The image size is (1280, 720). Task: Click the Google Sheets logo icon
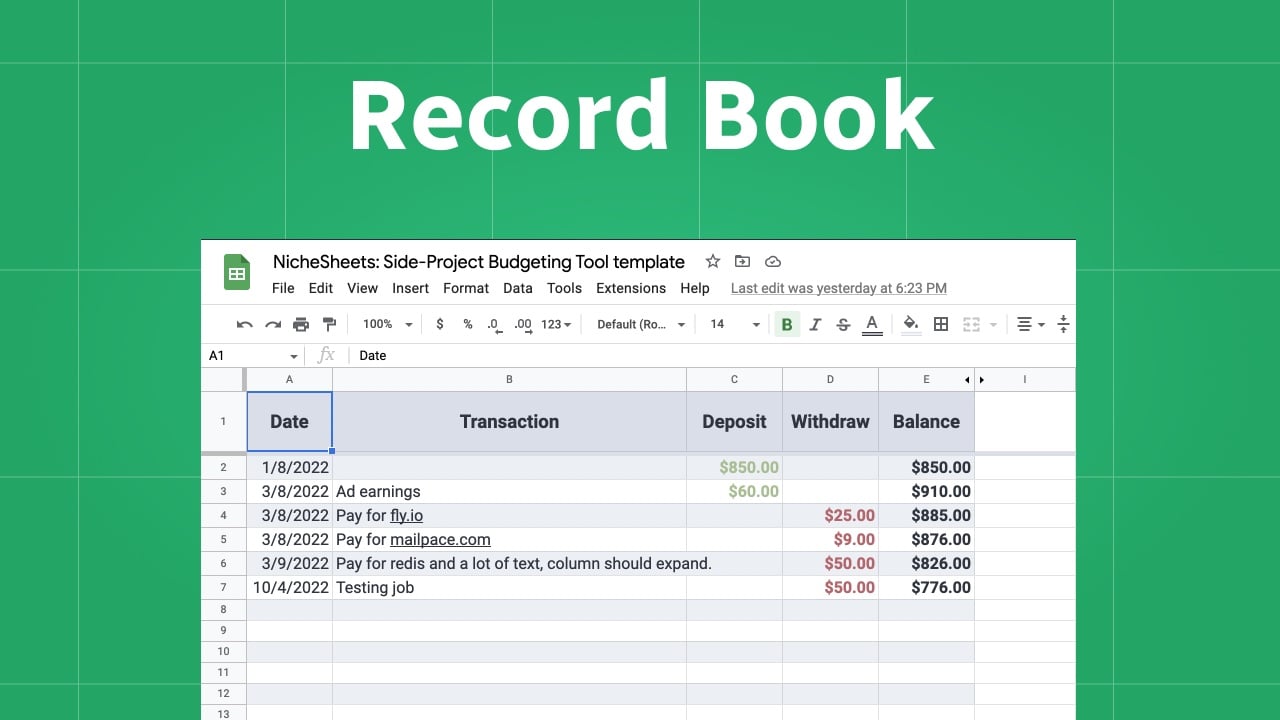pos(237,272)
